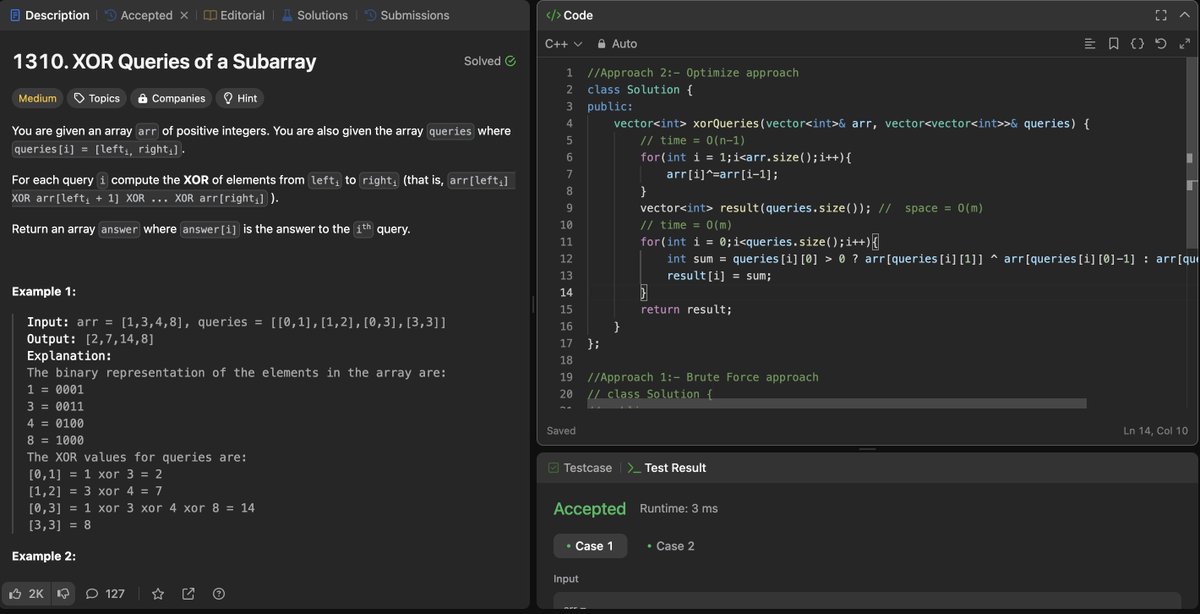
Task: Reset code to default with undo arrow
Action: tap(1160, 44)
